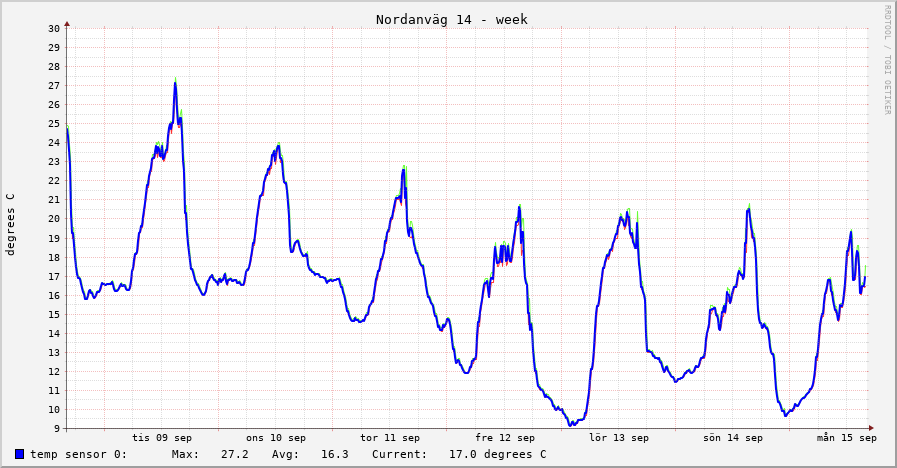Click the current value '17.0 degrees C'
Image resolution: width=897 pixels, height=468 pixels.
(x=498, y=454)
